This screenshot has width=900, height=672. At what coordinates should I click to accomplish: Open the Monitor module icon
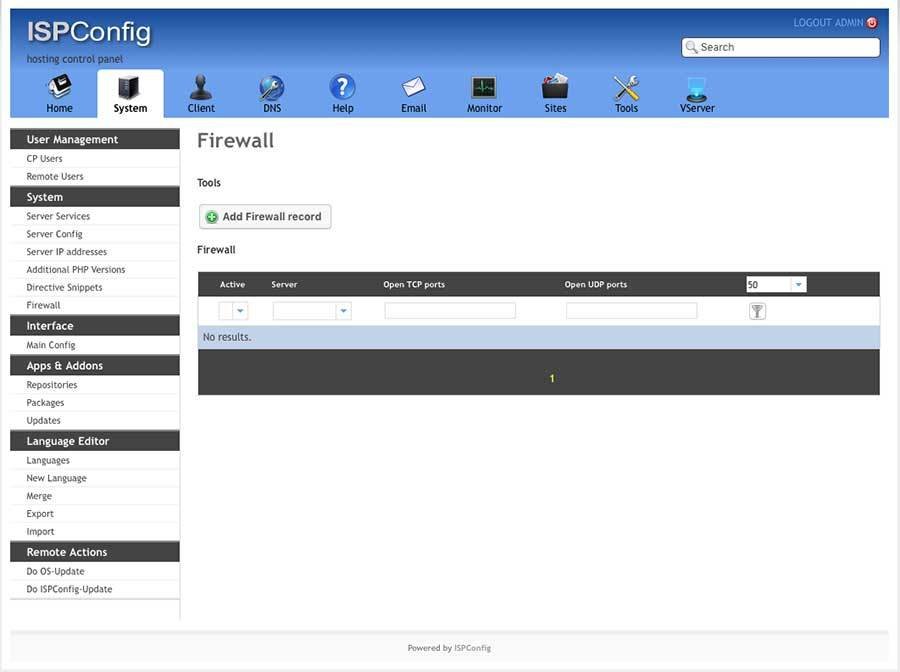pos(484,87)
